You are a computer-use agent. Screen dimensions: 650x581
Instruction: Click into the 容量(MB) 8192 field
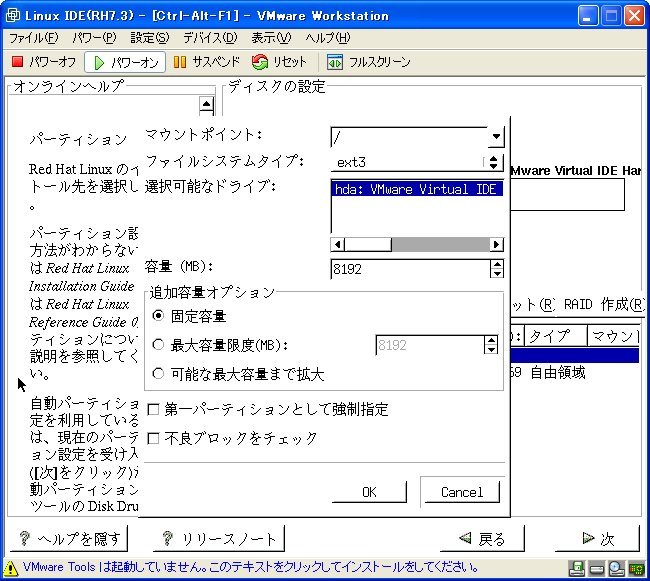point(410,269)
